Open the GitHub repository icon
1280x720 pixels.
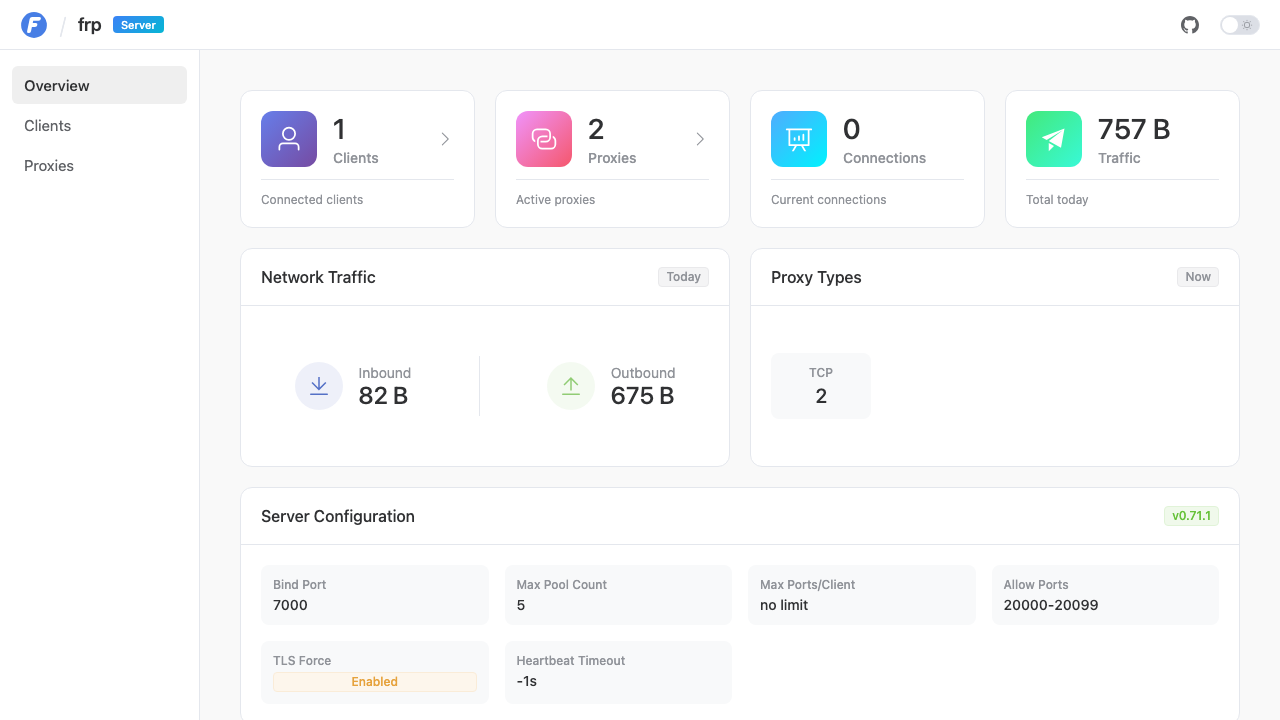pyautogui.click(x=1190, y=25)
